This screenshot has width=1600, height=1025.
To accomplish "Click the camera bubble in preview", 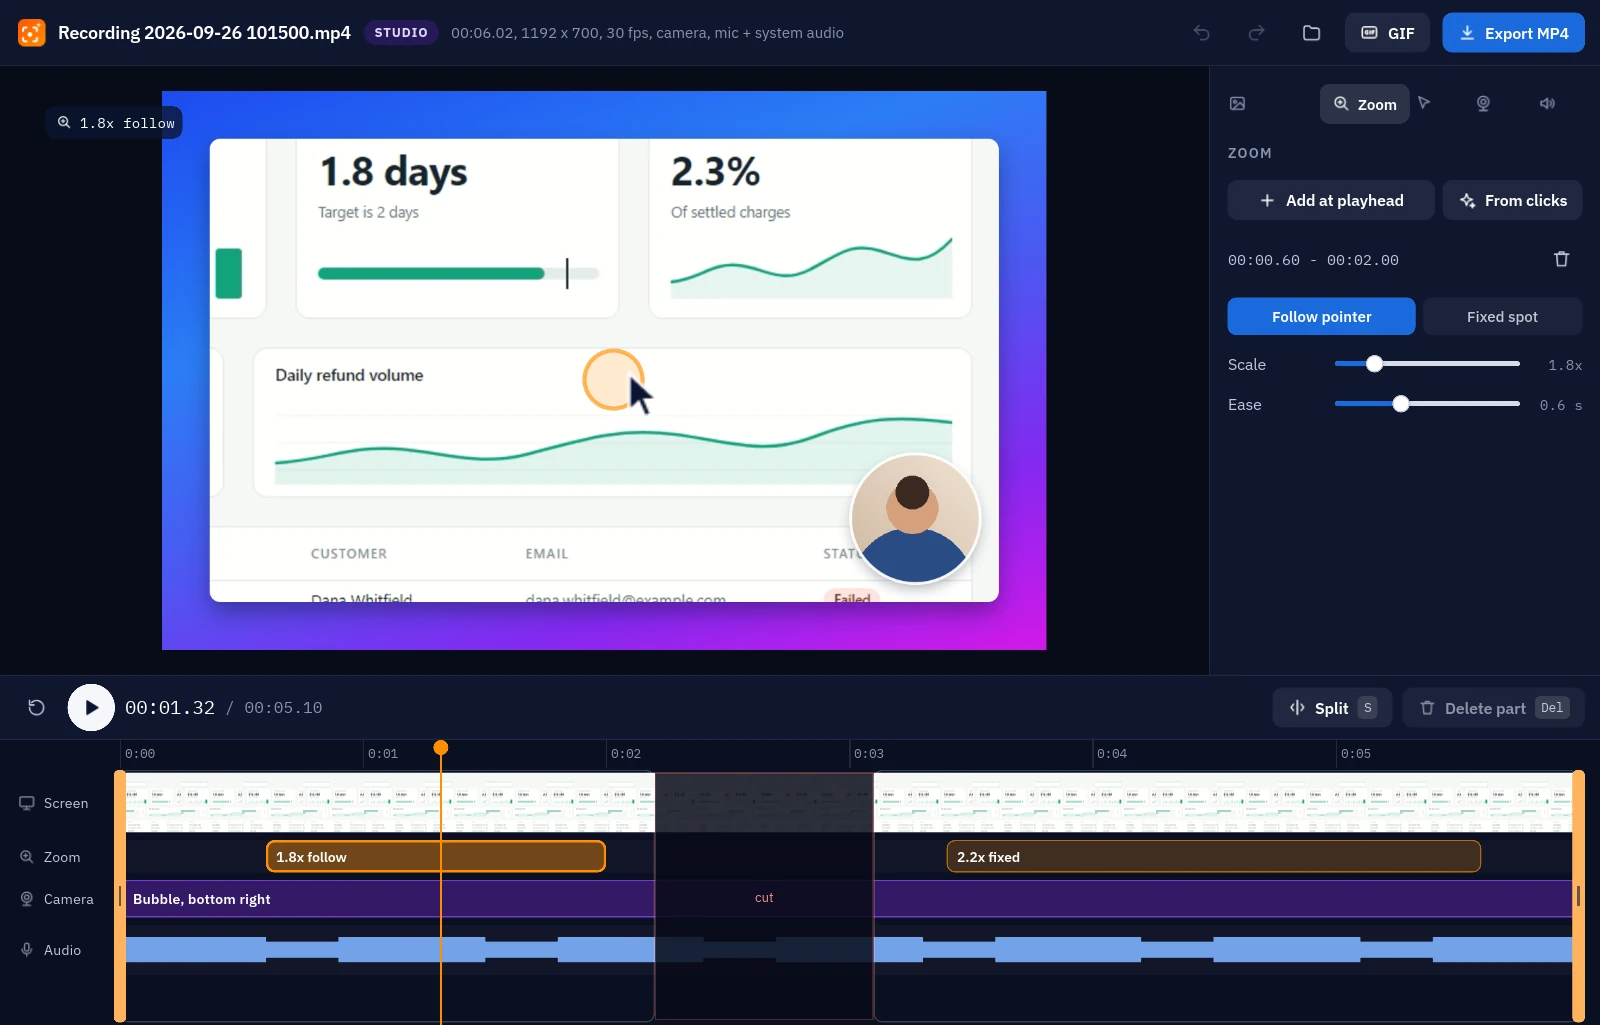I will (914, 518).
